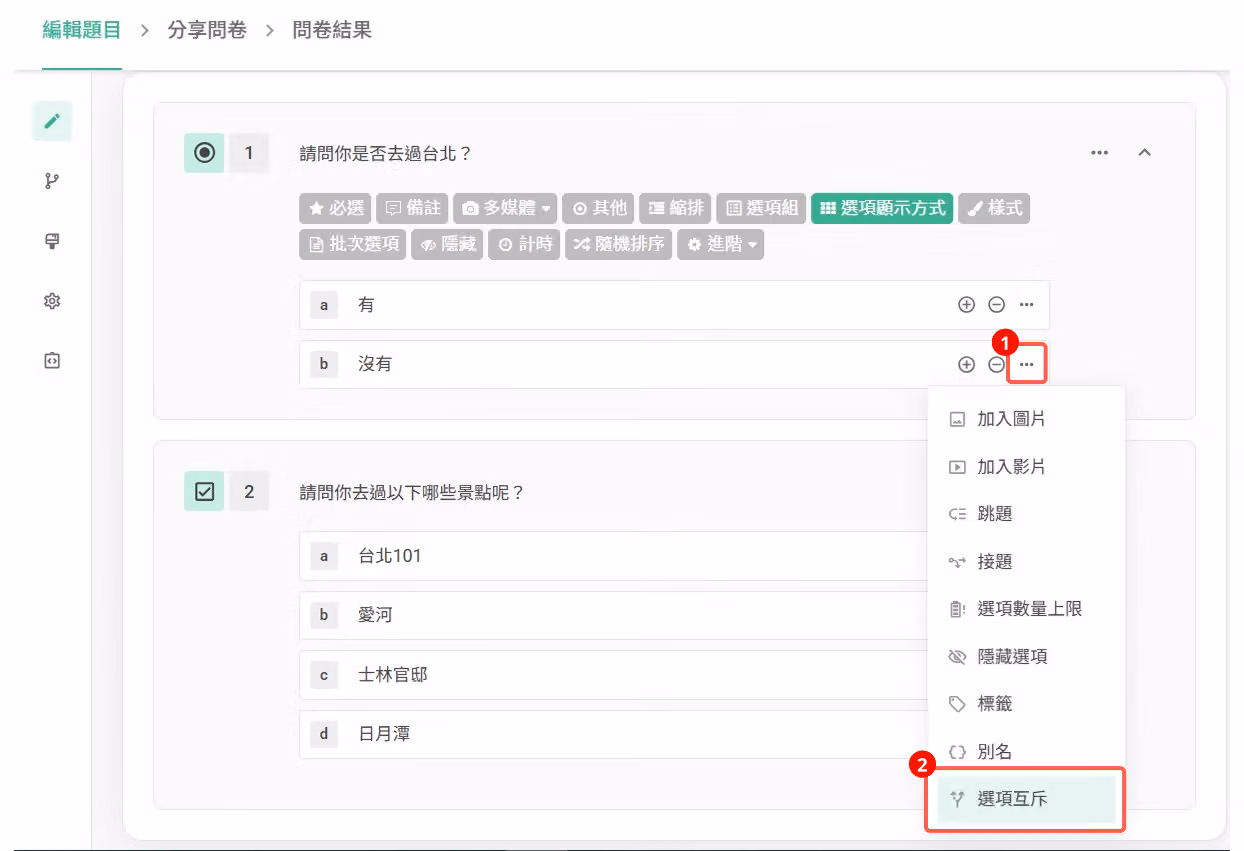This screenshot has width=1244, height=851.
Task: Switch to the 問卷結果 tab
Action: pyautogui.click(x=332, y=30)
